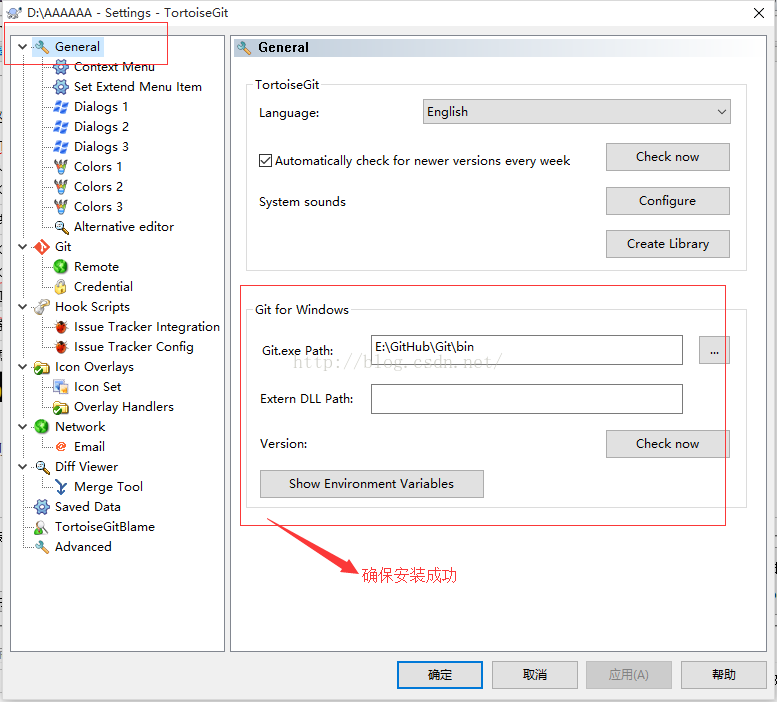Click Create Library button

click(667, 244)
